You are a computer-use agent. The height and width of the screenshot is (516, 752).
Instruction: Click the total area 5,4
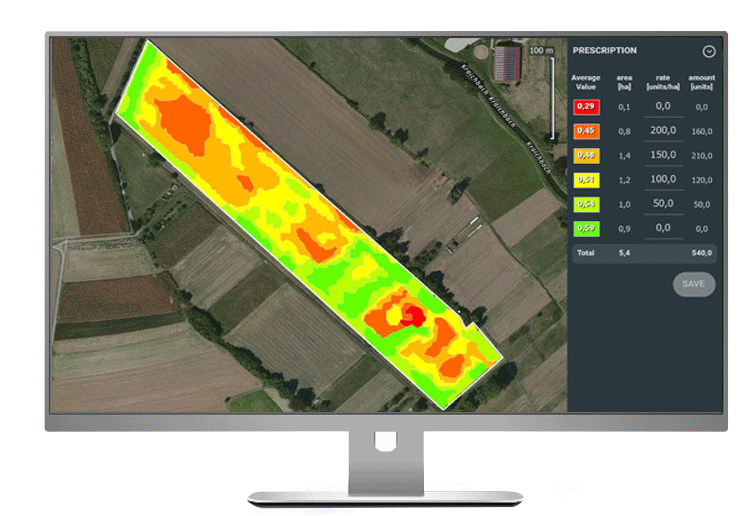(624, 253)
